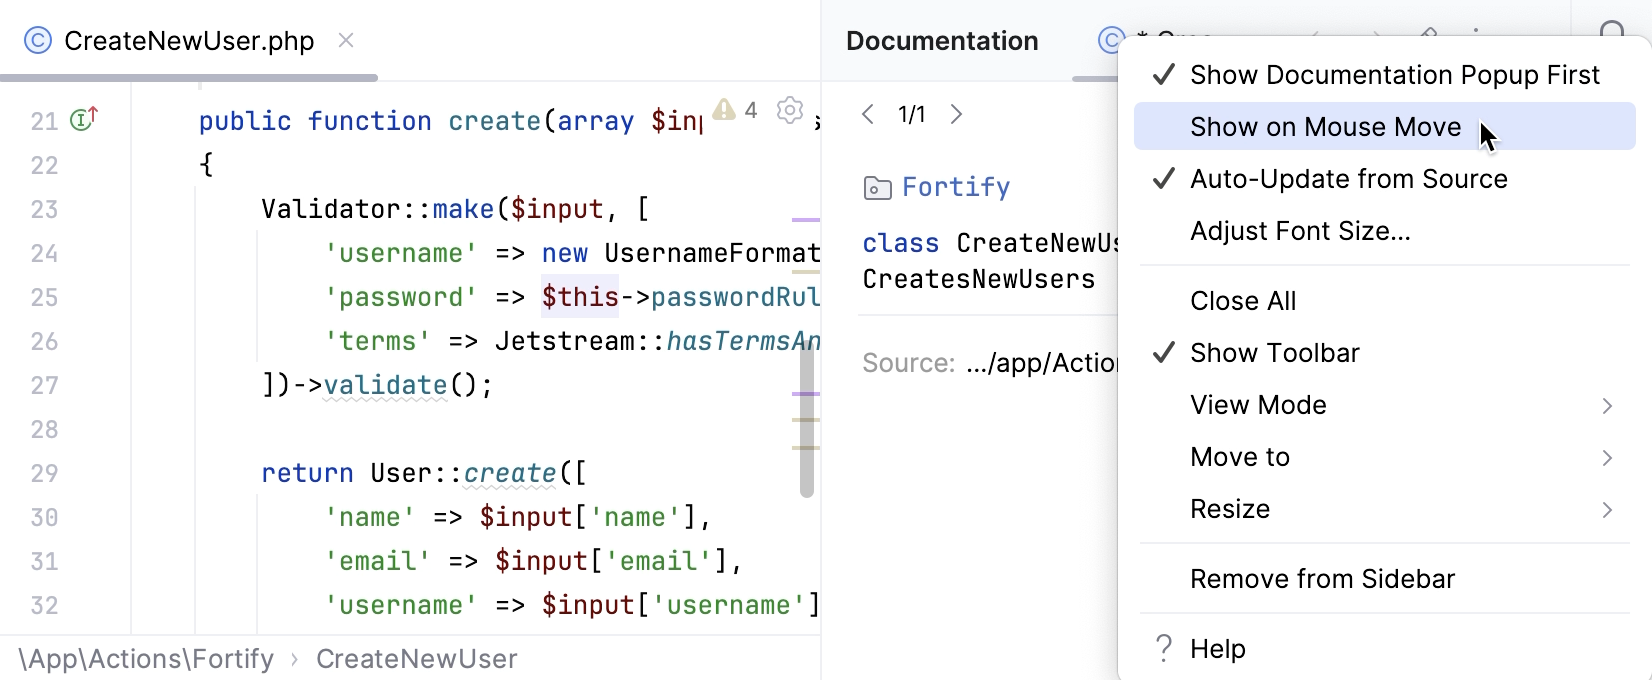Expand the View Mode submenu
Image resolution: width=1652 pixels, height=680 pixels.
pyautogui.click(x=1385, y=405)
